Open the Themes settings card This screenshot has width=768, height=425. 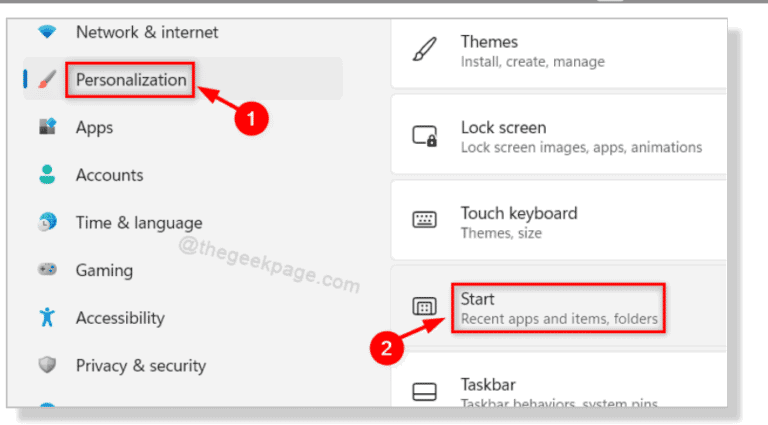point(559,54)
